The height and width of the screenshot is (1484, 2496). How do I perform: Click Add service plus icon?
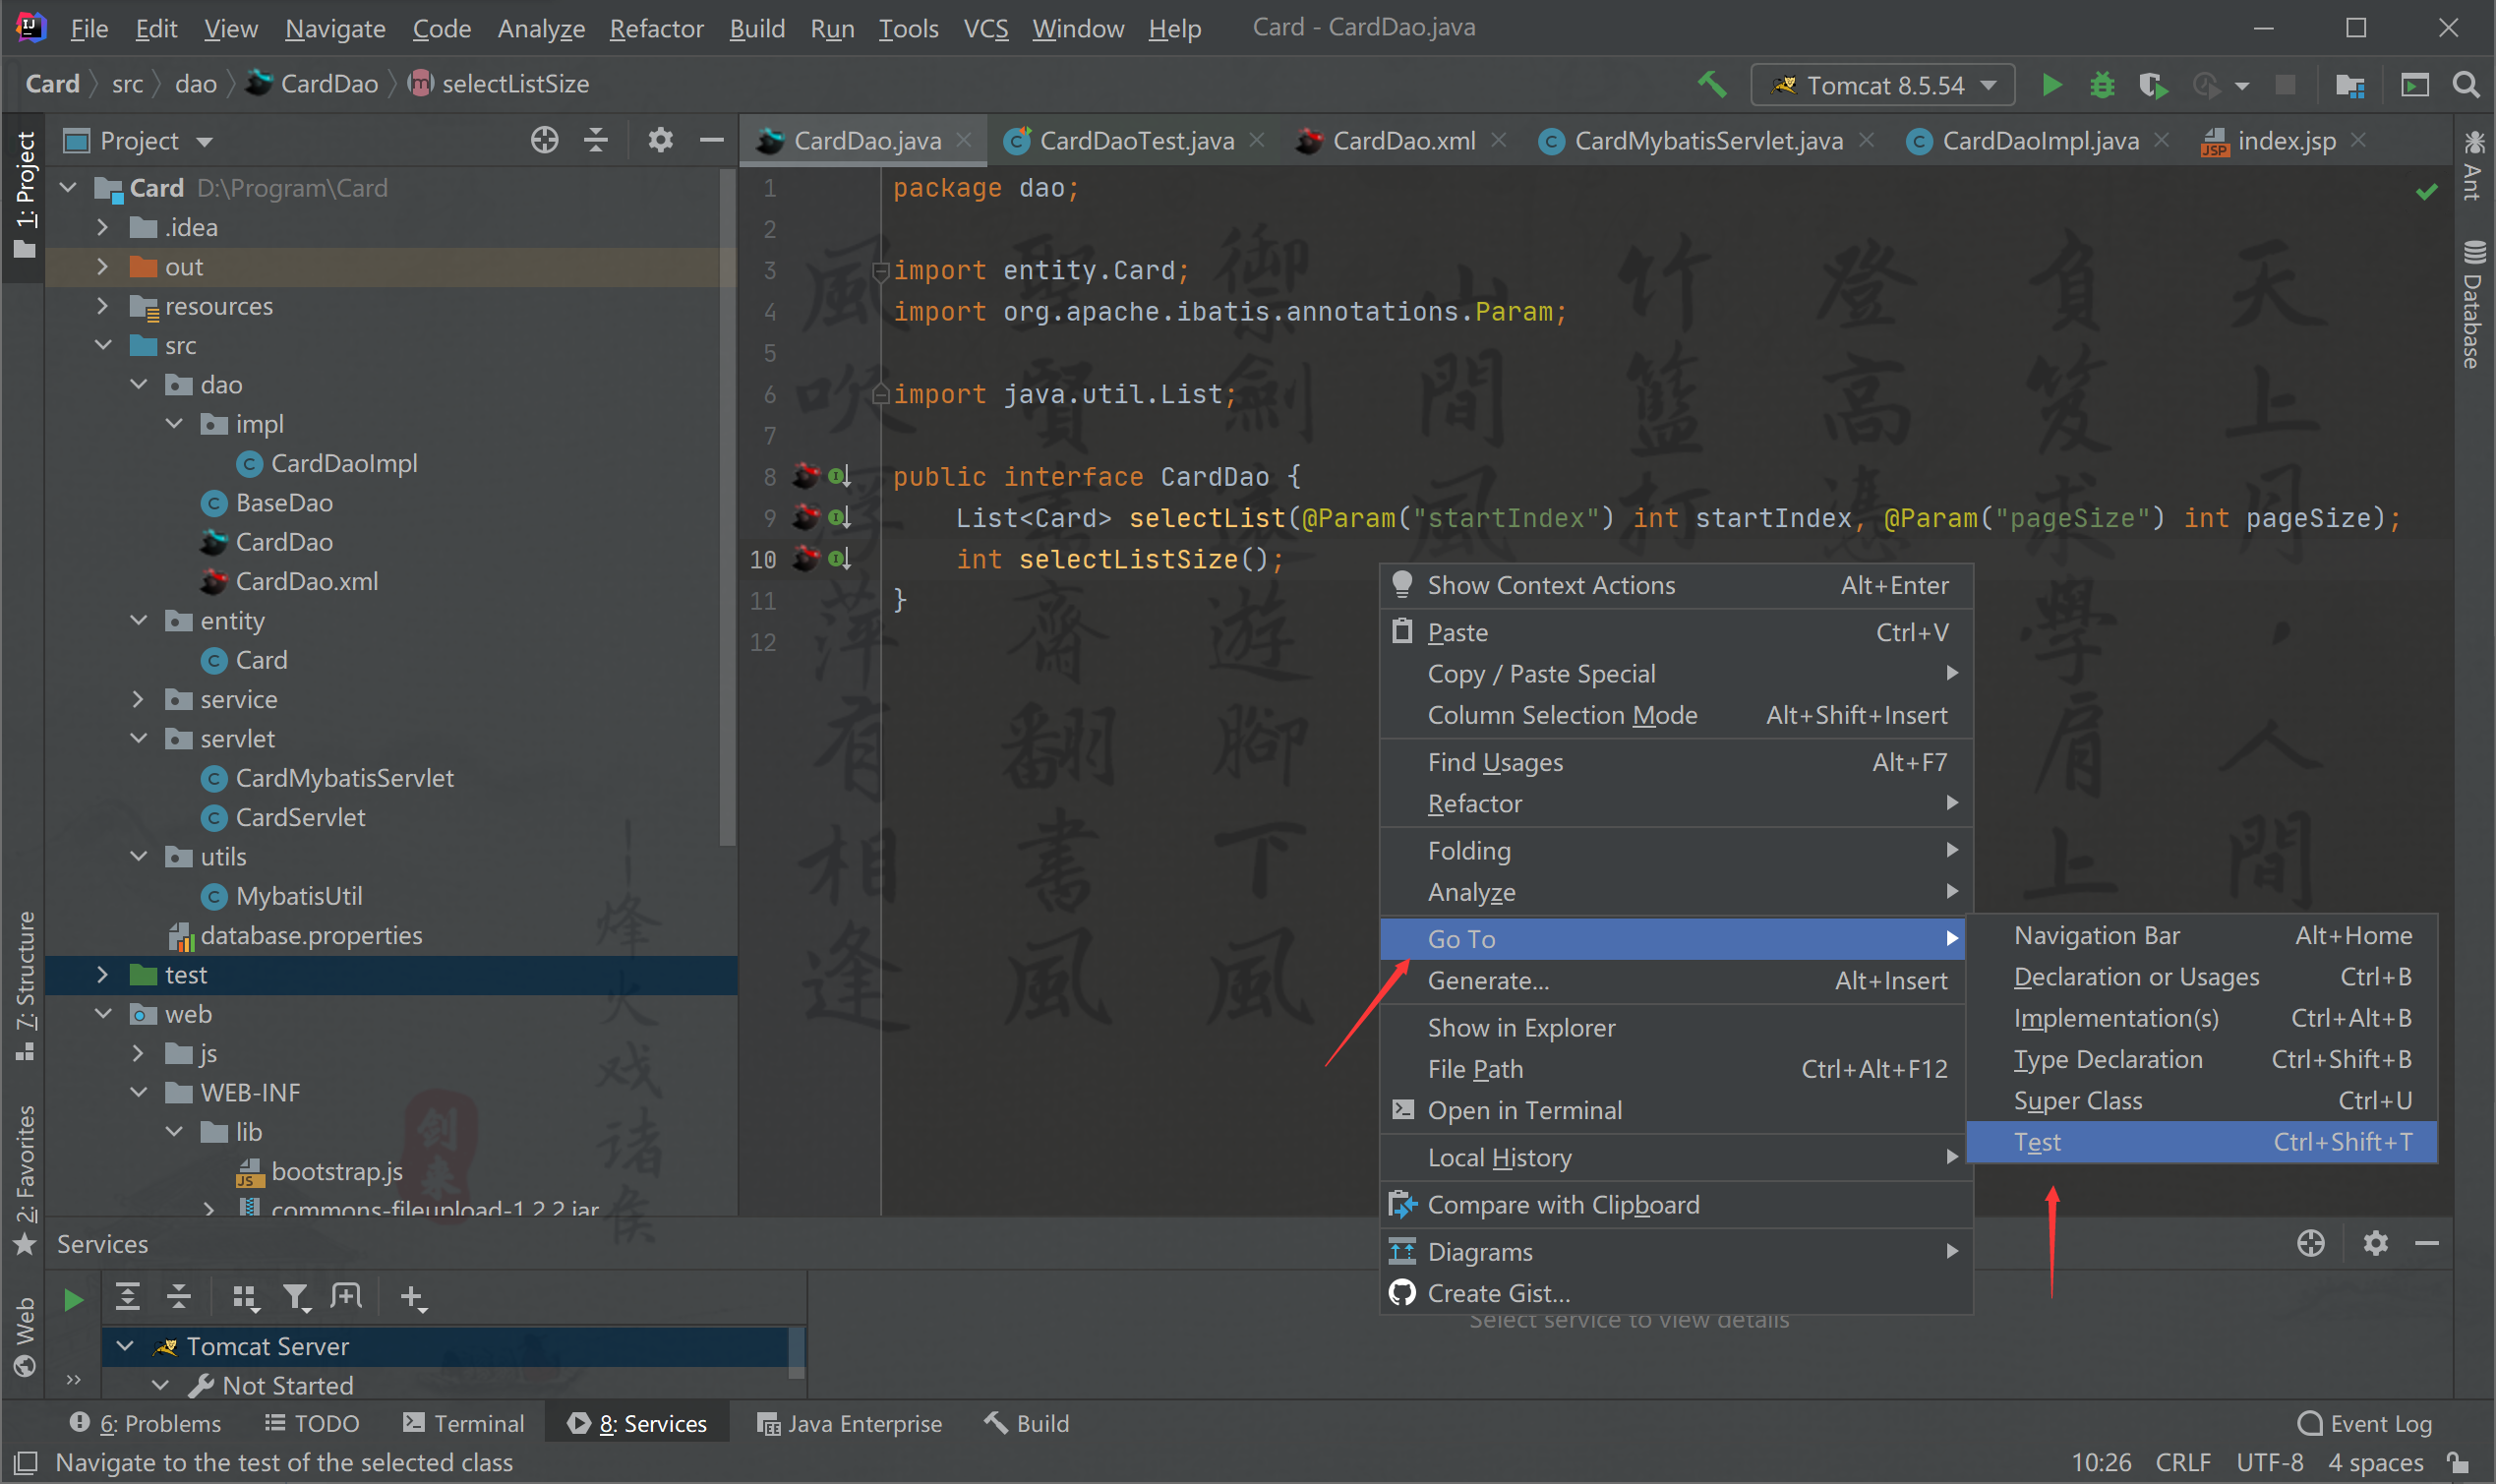point(412,1297)
